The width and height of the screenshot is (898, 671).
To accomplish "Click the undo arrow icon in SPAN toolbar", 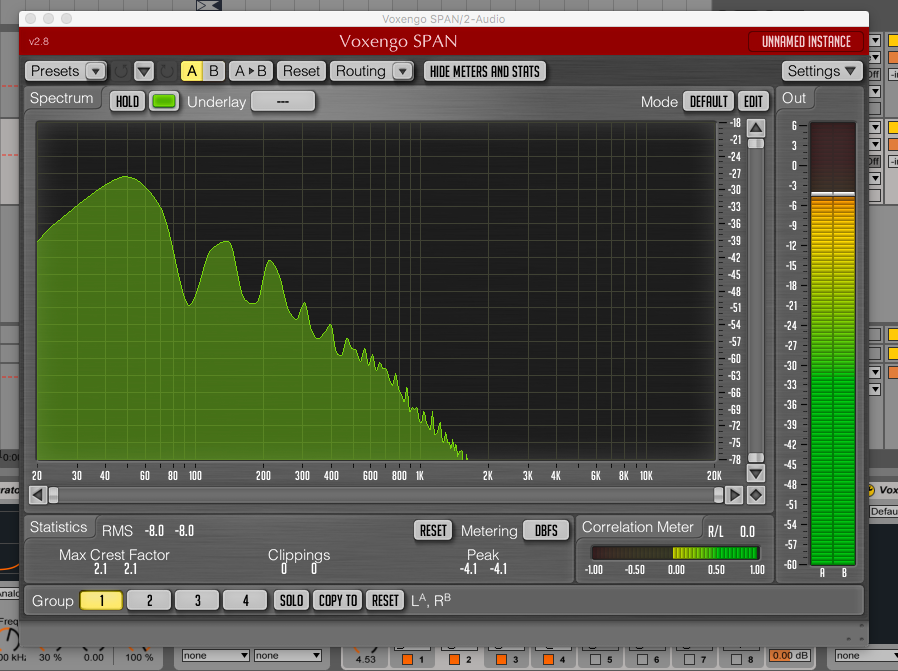I will 121,72.
